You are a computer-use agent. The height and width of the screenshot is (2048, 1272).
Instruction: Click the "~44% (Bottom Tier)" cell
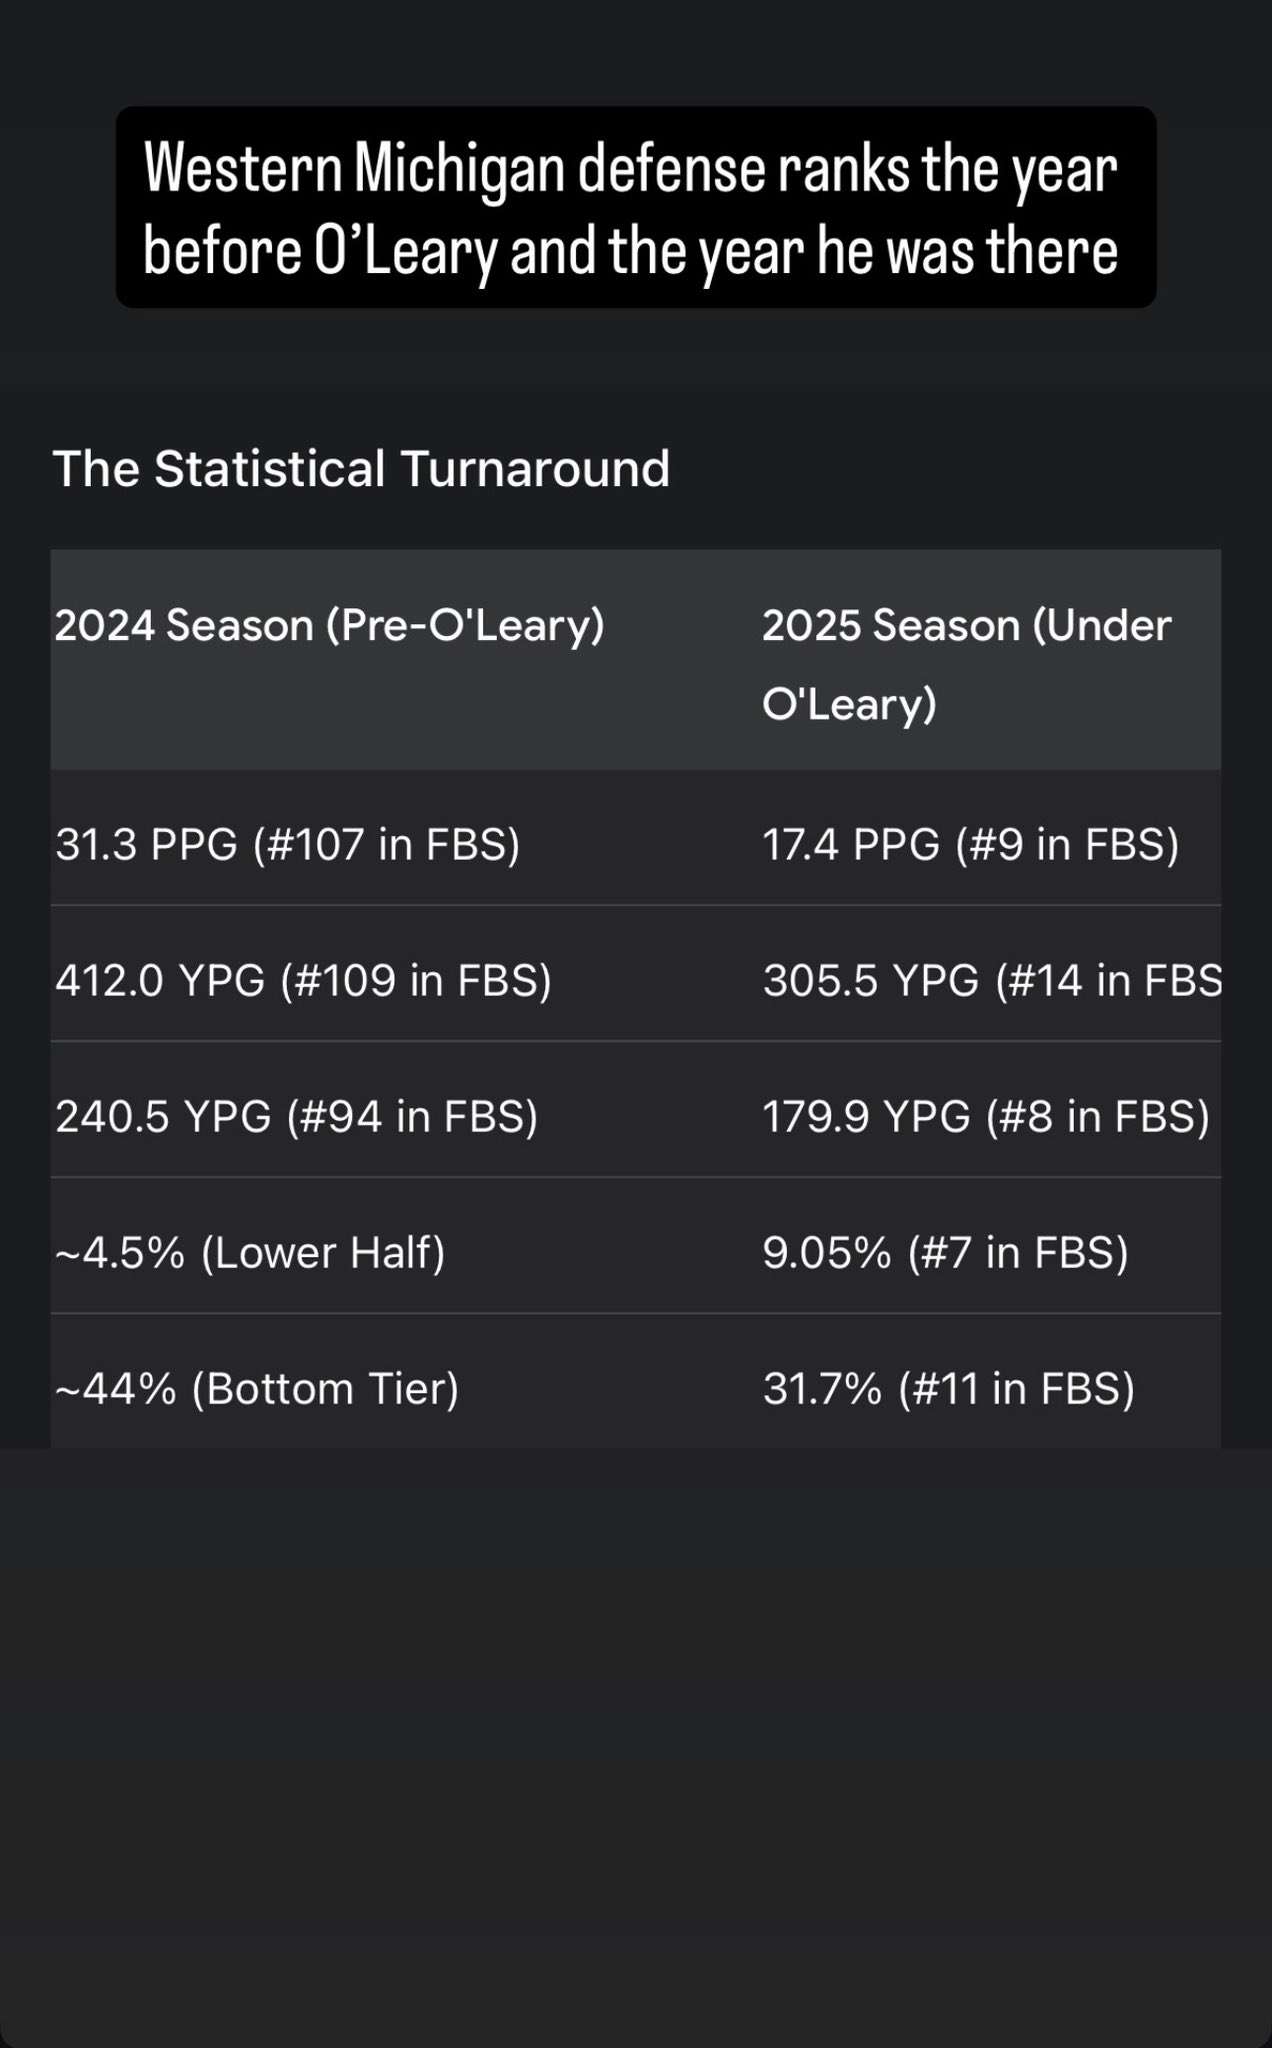point(257,1388)
